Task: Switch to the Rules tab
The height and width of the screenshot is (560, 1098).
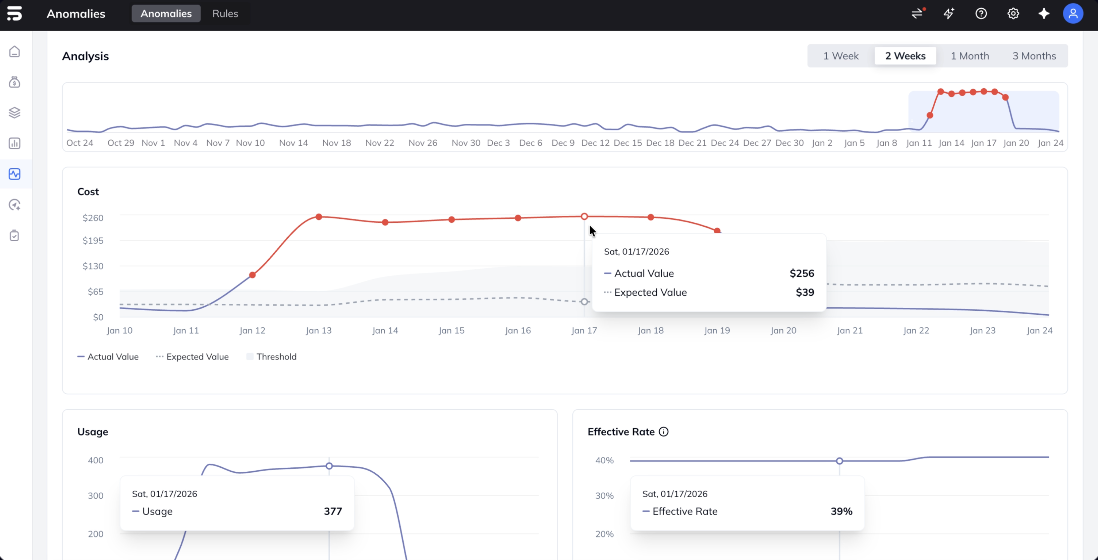Action: point(225,14)
